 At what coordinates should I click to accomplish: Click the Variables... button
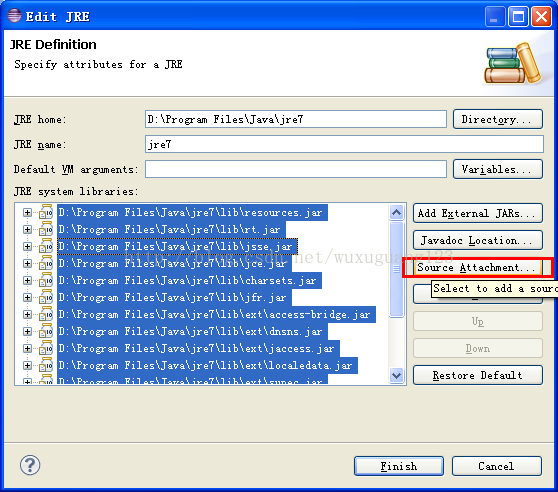point(498,169)
